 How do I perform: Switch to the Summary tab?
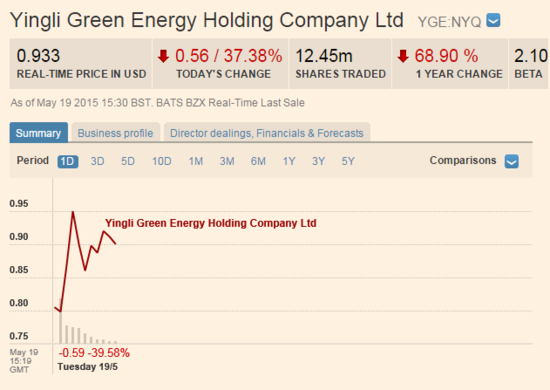click(39, 133)
